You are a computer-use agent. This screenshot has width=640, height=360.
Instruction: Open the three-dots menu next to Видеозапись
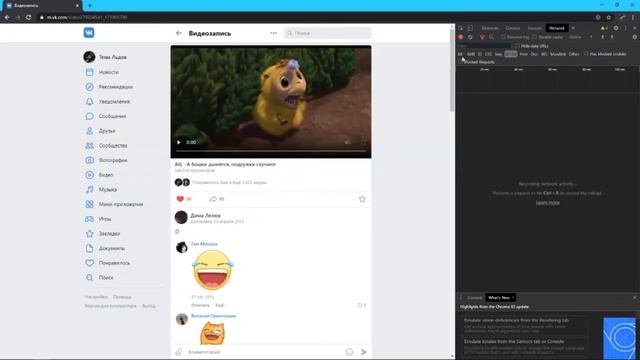click(273, 33)
